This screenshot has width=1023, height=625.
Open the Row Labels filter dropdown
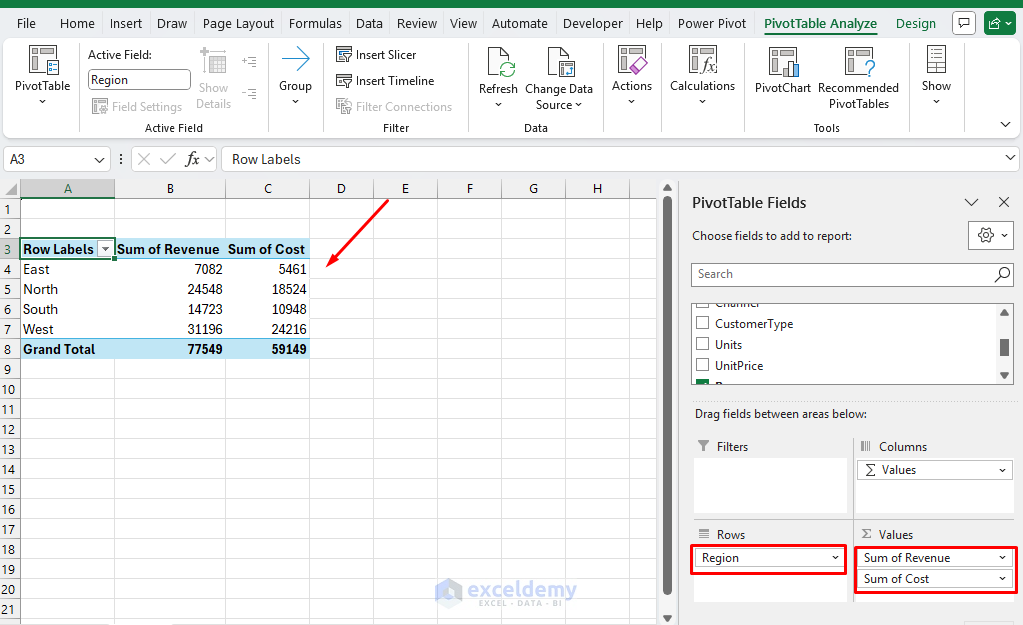click(x=106, y=248)
